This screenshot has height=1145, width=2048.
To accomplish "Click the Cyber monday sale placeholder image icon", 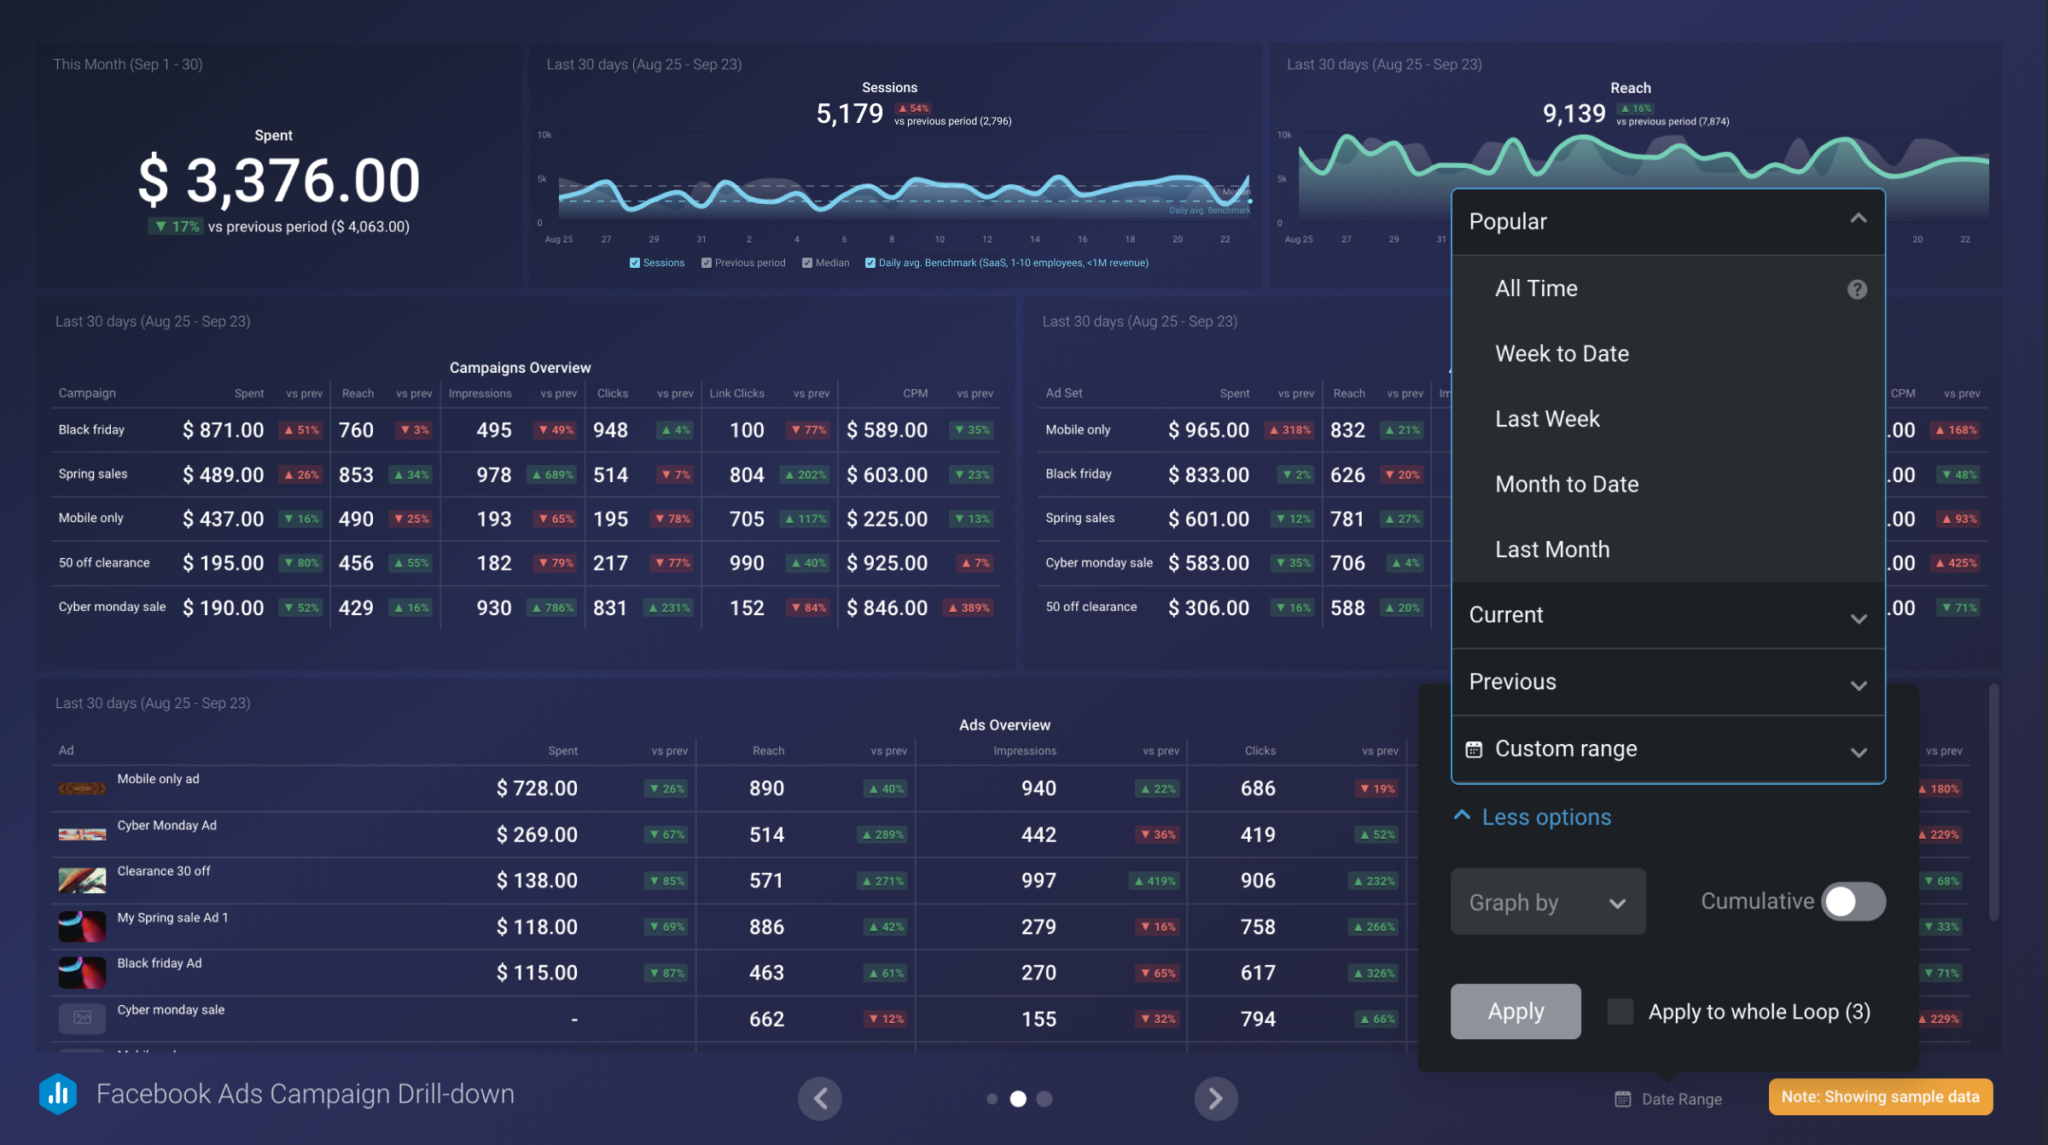I will tap(82, 1018).
